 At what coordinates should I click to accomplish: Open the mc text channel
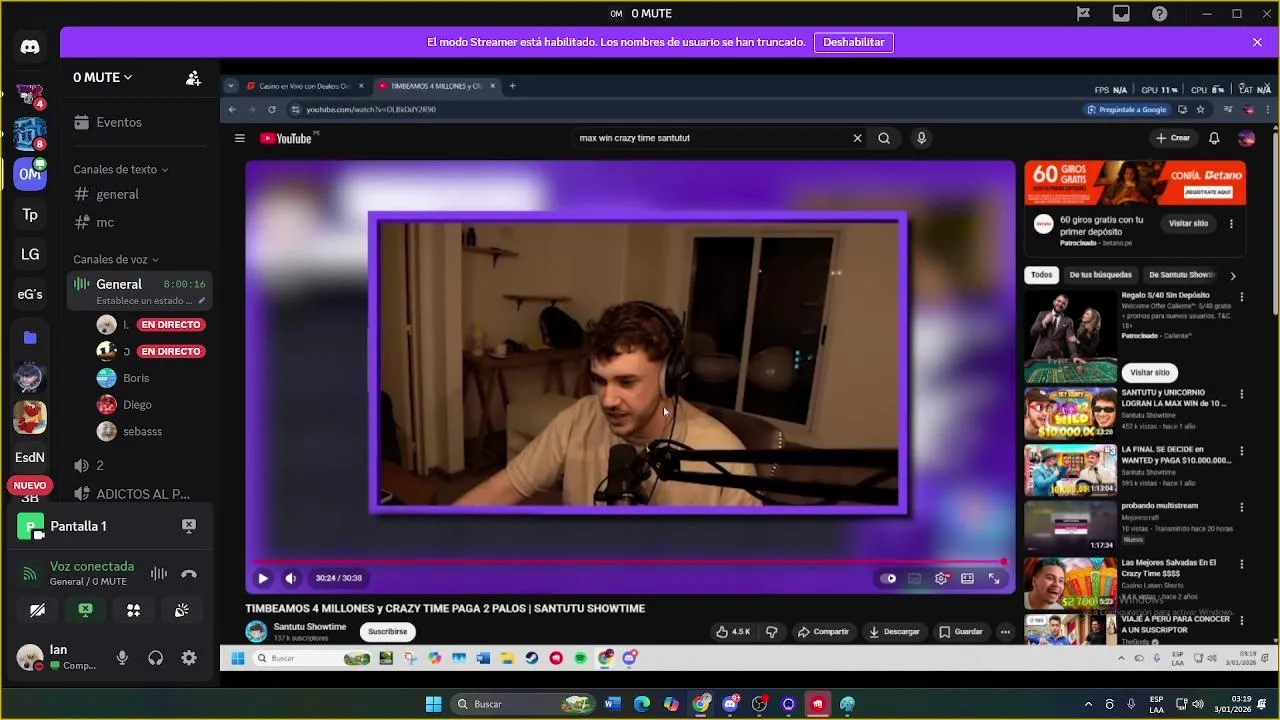[x=139, y=222]
